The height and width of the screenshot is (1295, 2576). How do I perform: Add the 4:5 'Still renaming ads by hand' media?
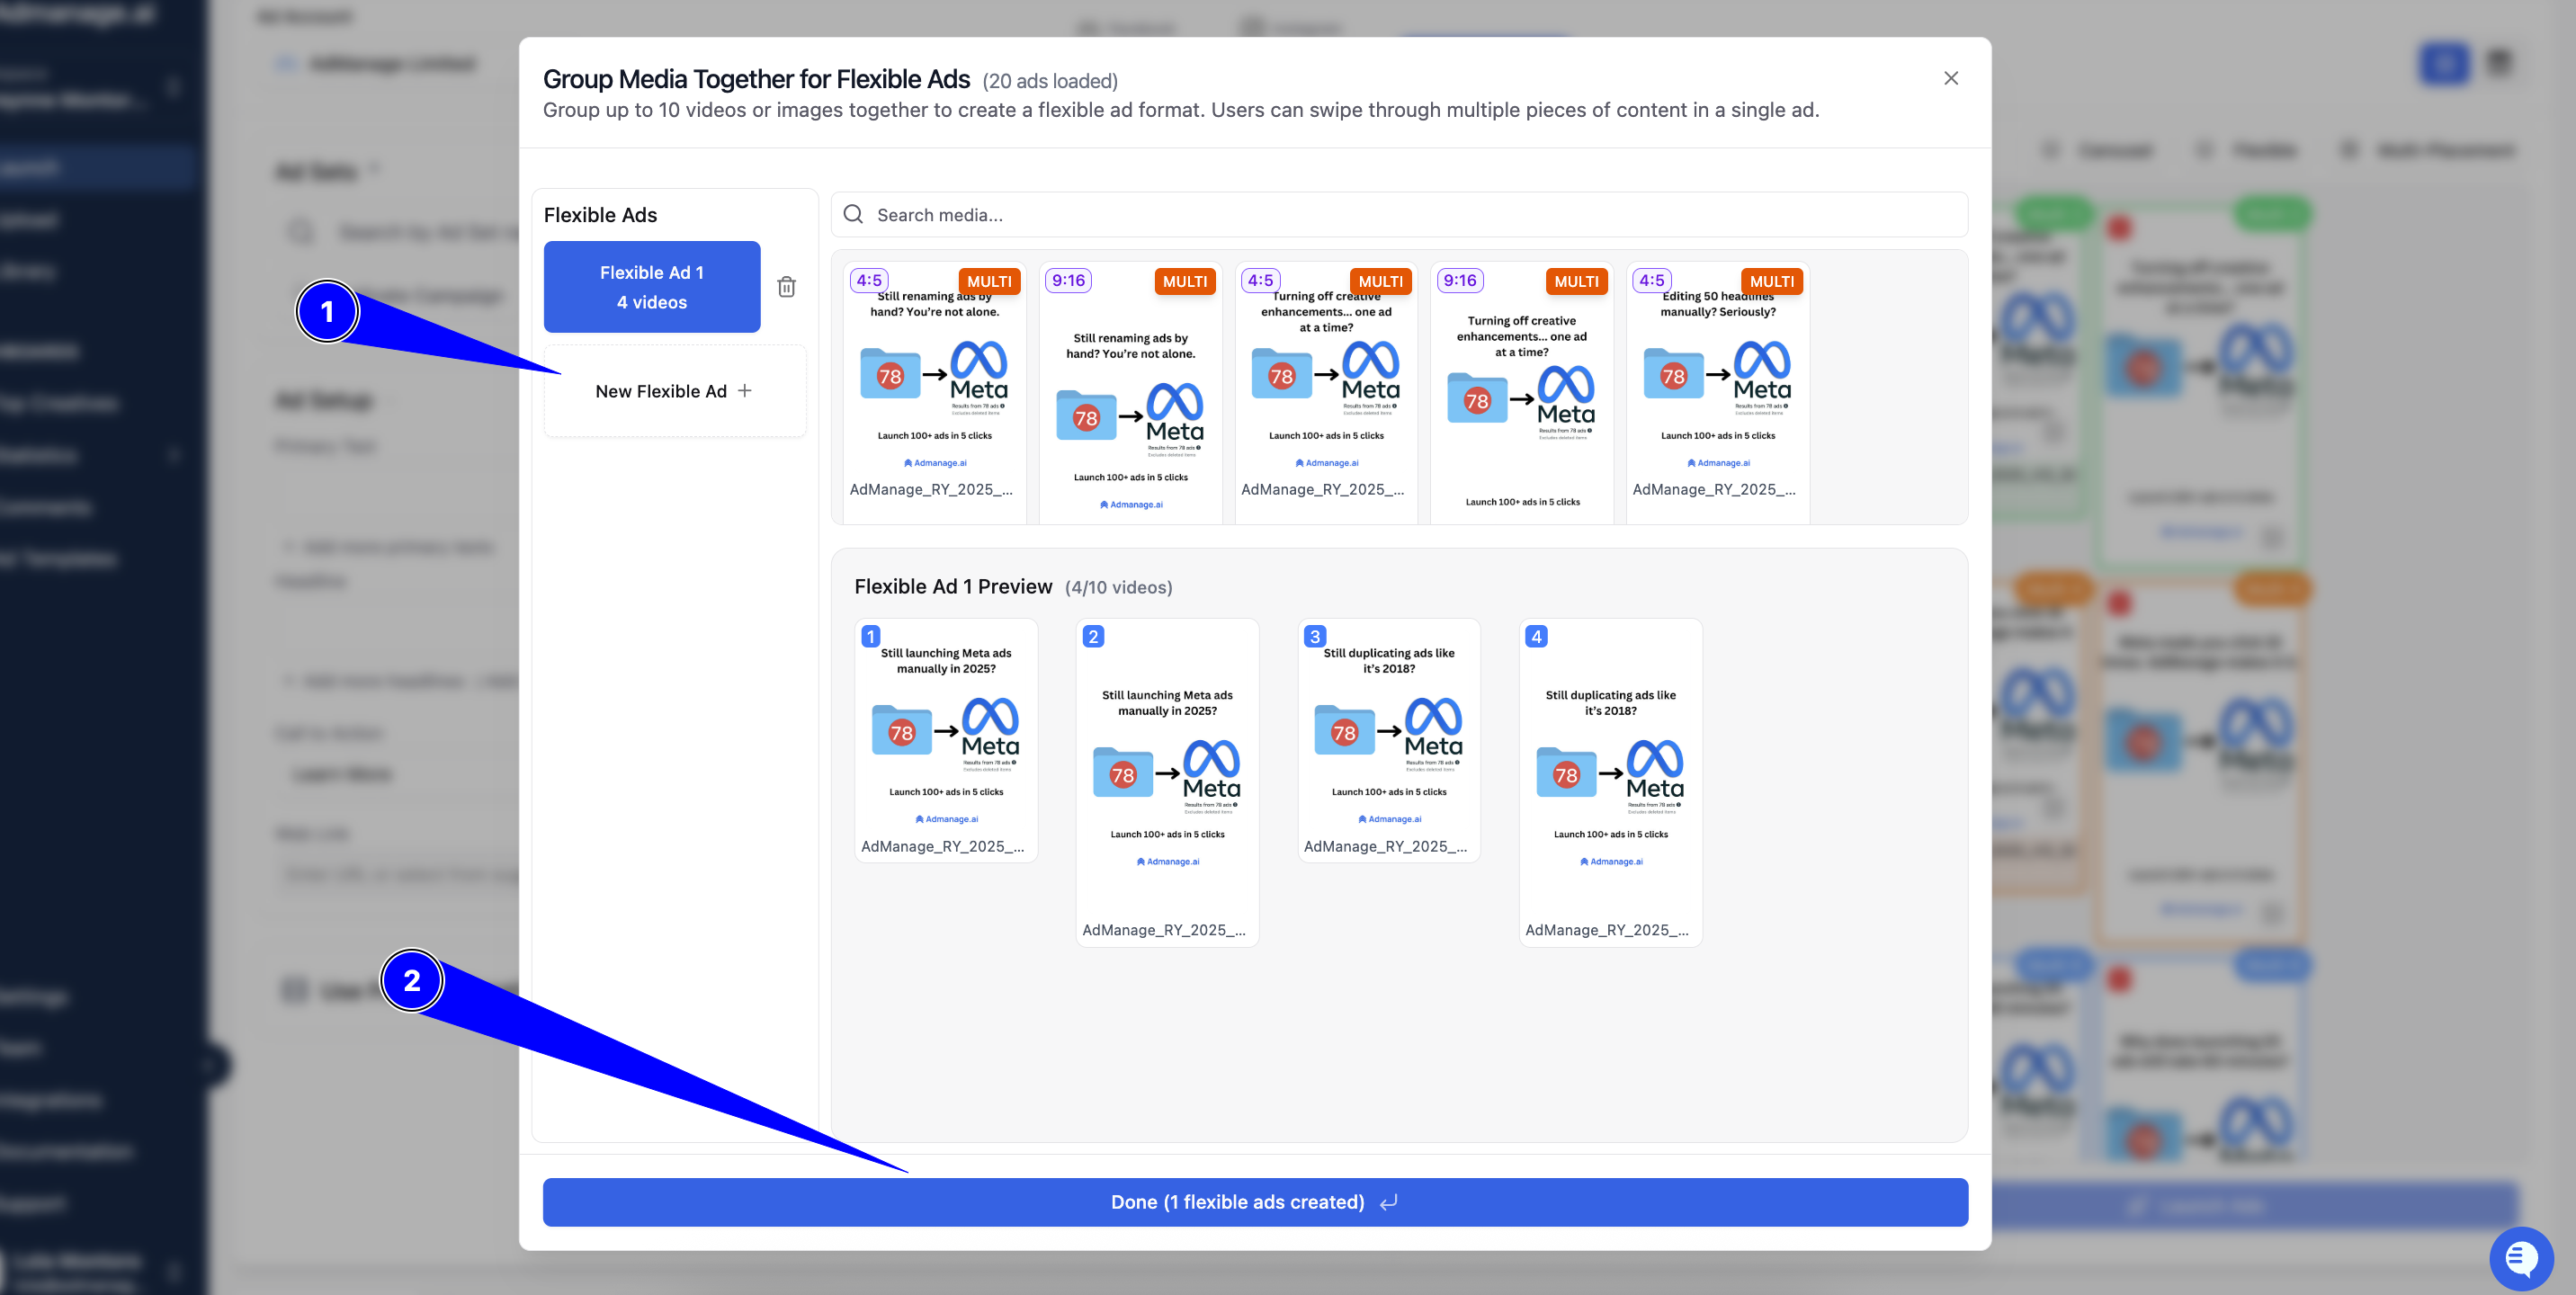[x=934, y=391]
